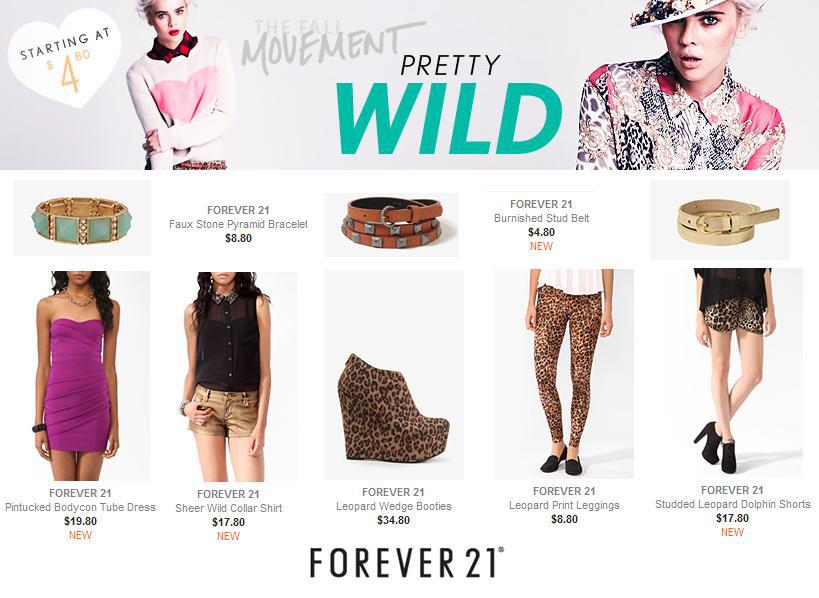Screen dimensions: 819x598
Task: Follow the Sheer Wild Collar Shirt link
Action: click(228, 508)
